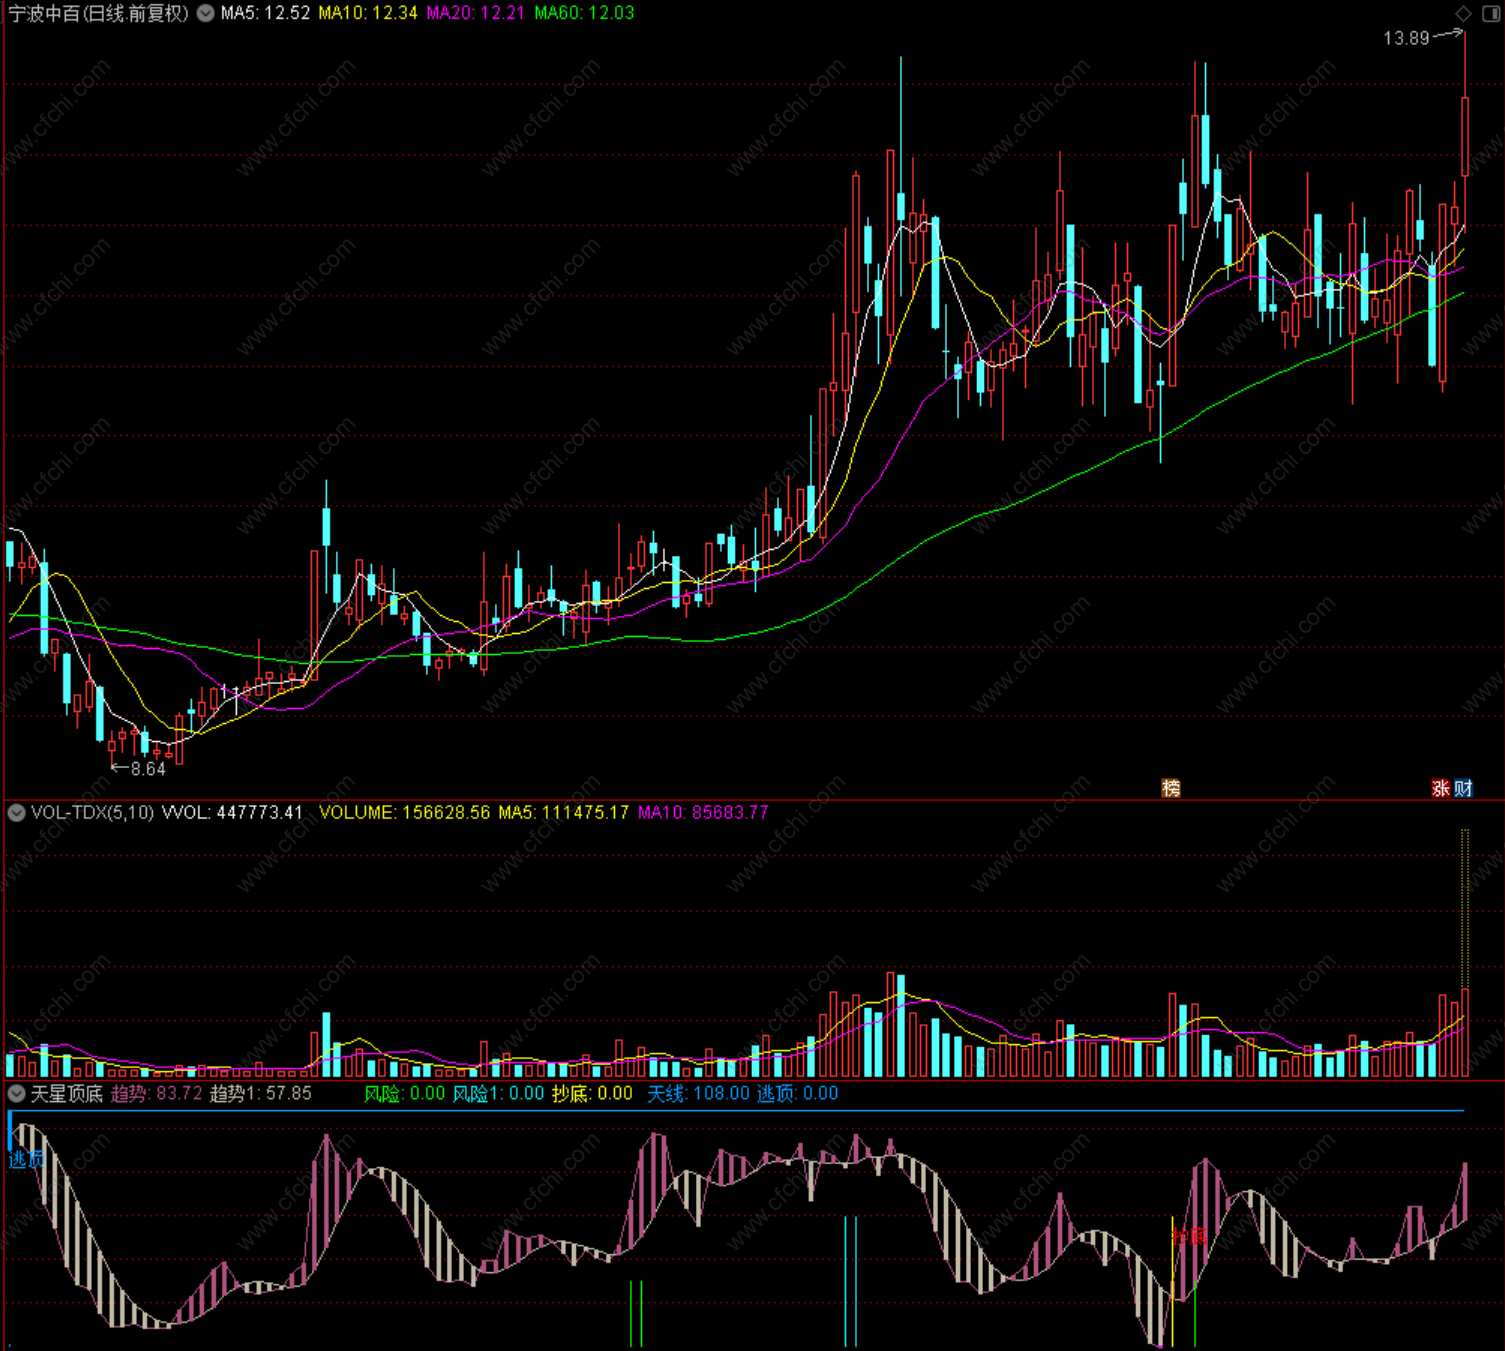
Task: Select the MA60: 12.03 legend
Action: (584, 13)
